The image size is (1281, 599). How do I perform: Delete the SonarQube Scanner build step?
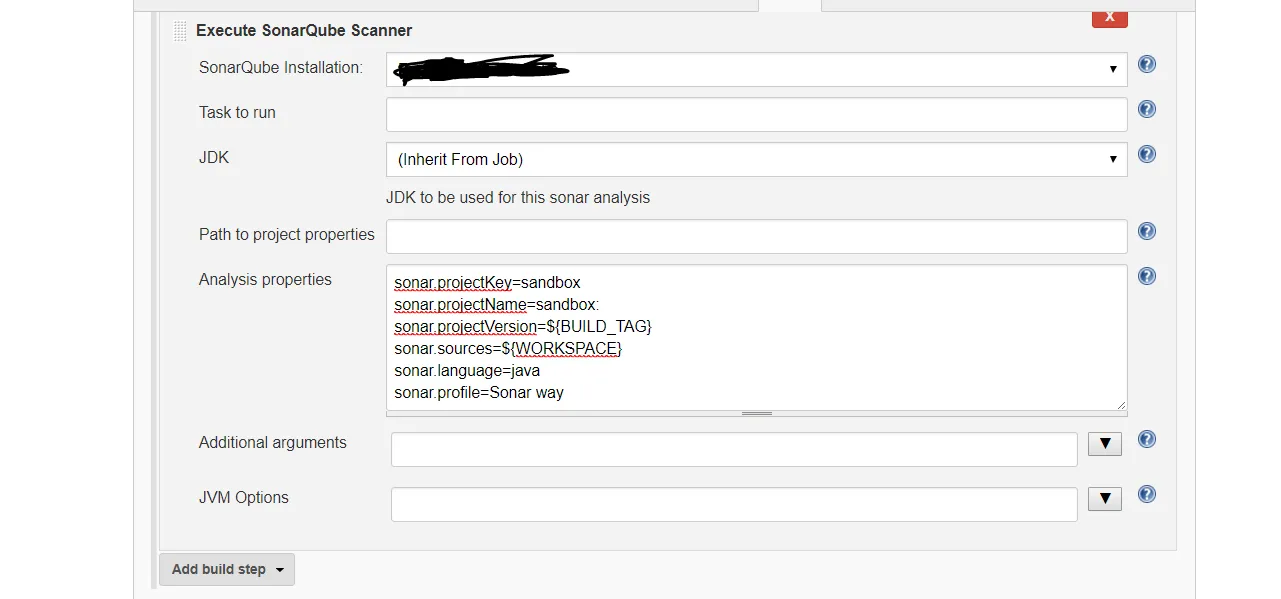(x=1110, y=17)
